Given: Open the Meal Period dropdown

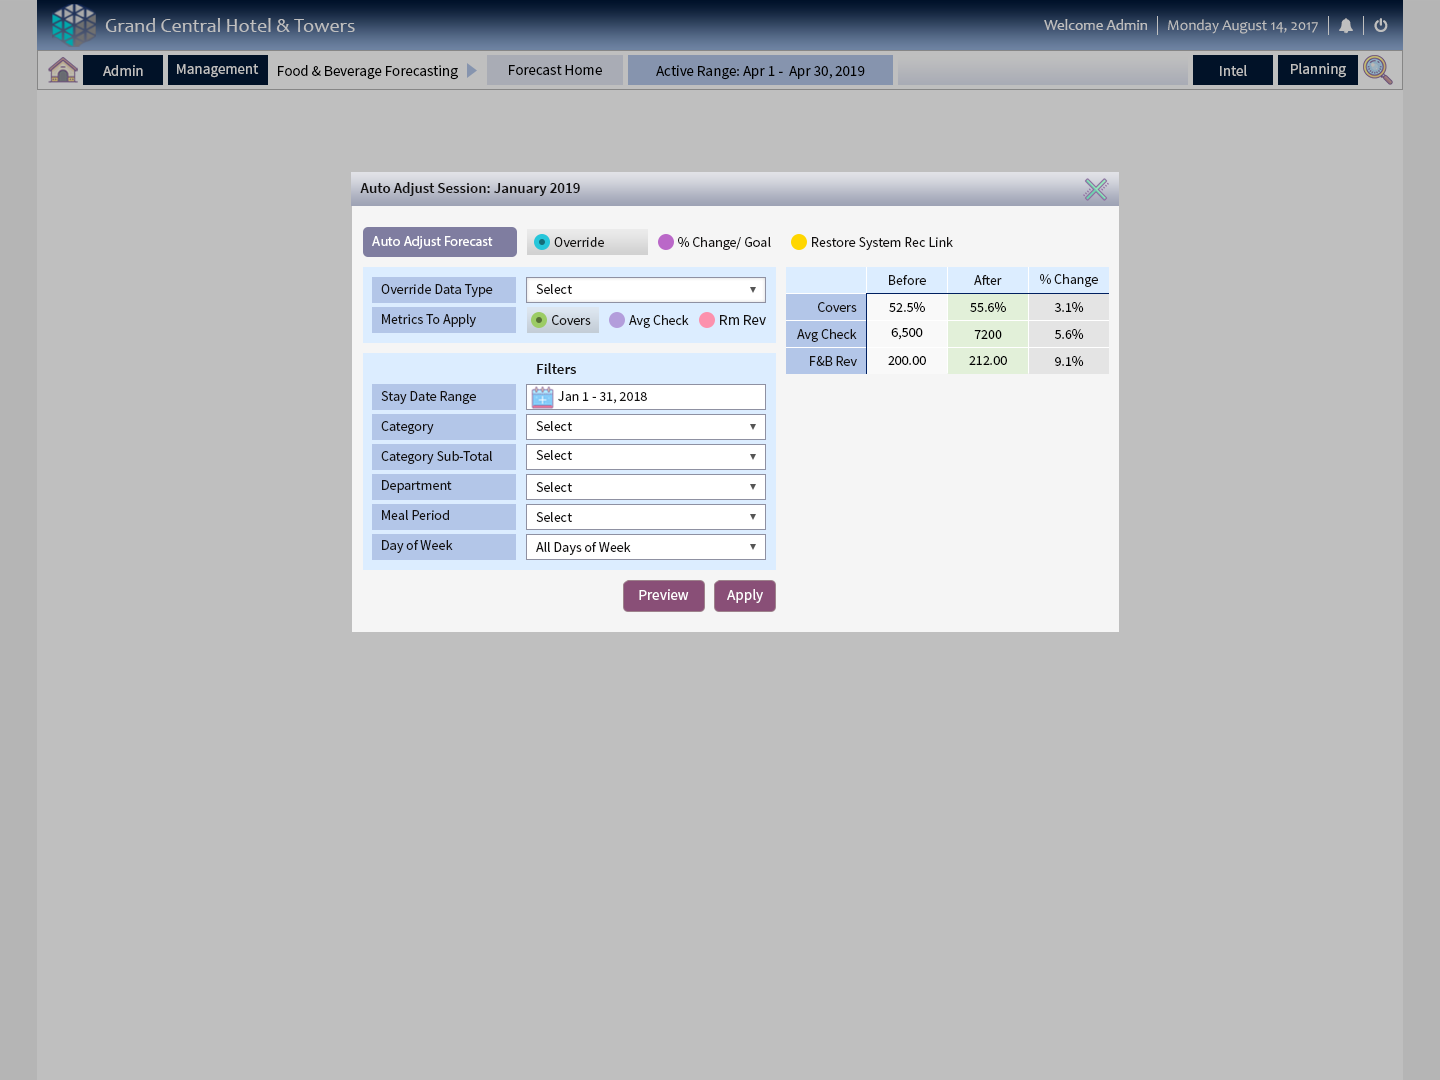Looking at the screenshot, I should [x=646, y=517].
